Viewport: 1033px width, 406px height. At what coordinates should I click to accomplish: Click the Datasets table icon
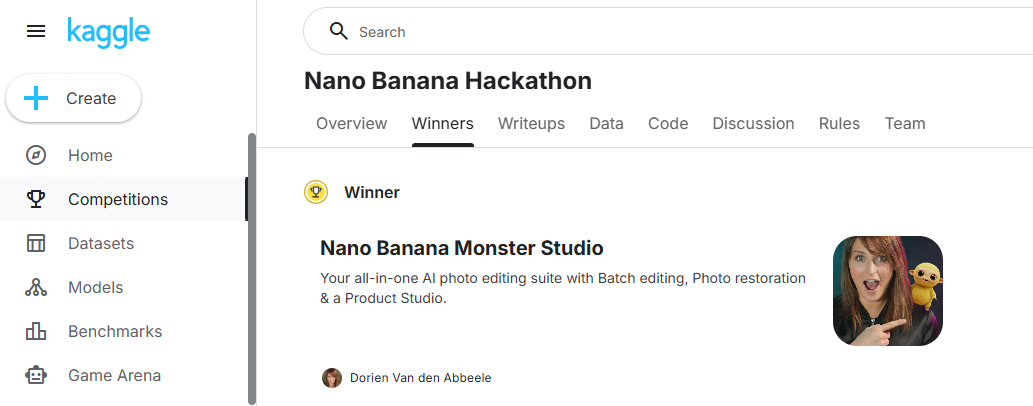point(36,244)
